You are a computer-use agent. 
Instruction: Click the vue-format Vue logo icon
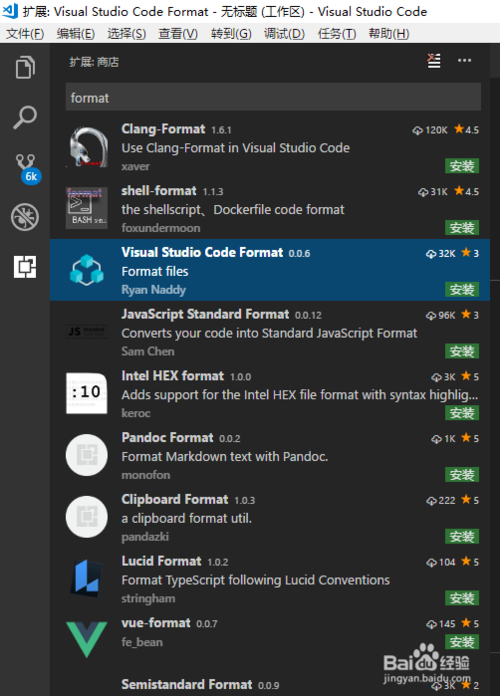point(87,640)
